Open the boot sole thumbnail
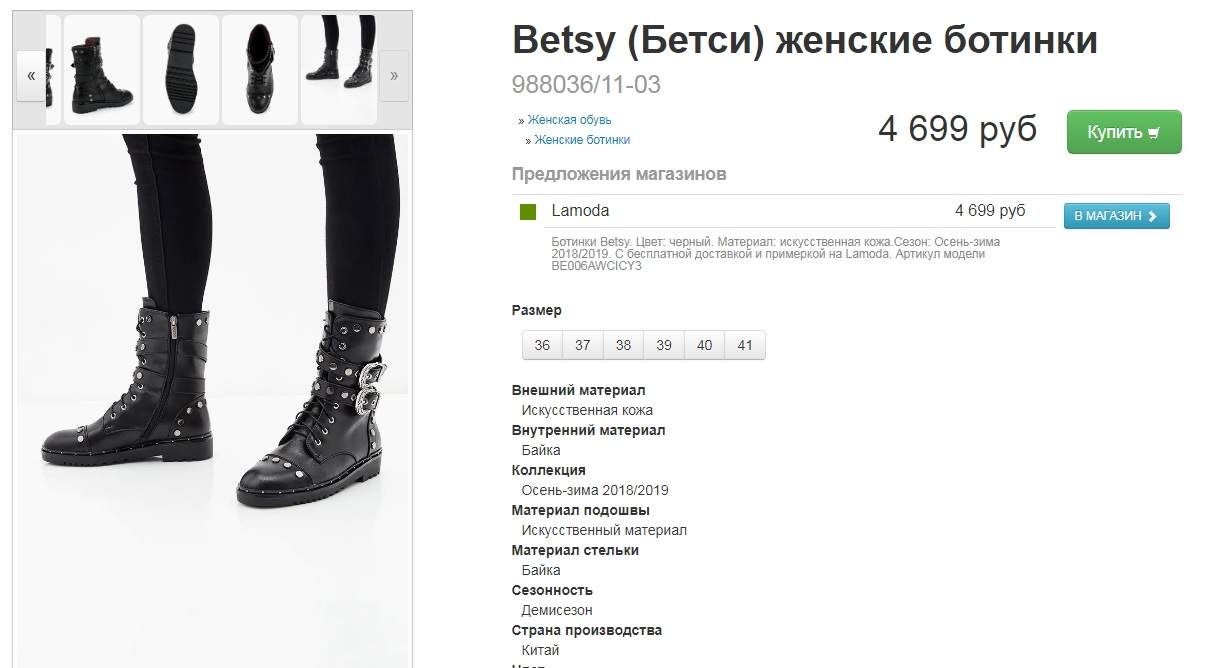This screenshot has width=1232, height=668. [x=181, y=70]
